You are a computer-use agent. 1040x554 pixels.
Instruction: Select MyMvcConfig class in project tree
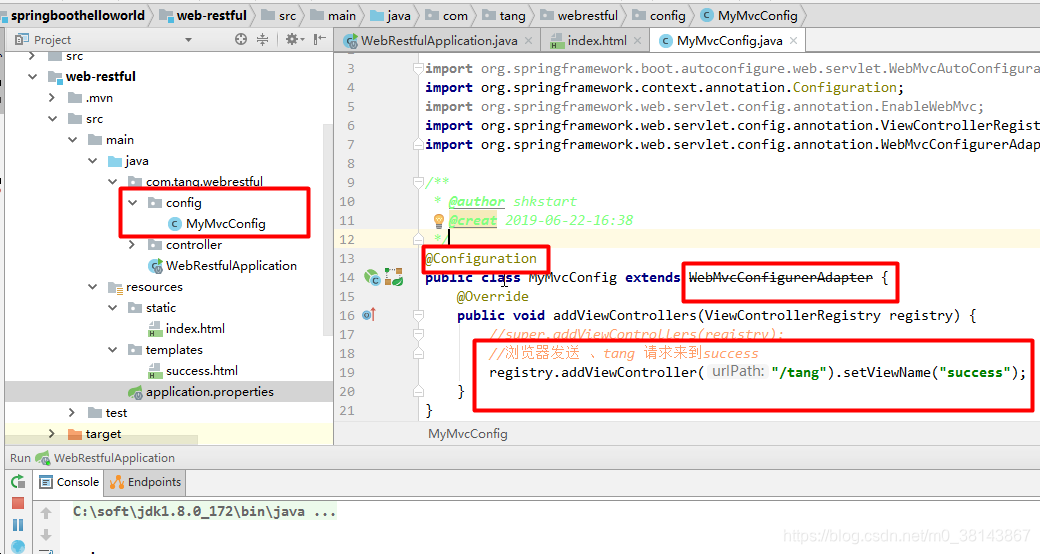(226, 224)
